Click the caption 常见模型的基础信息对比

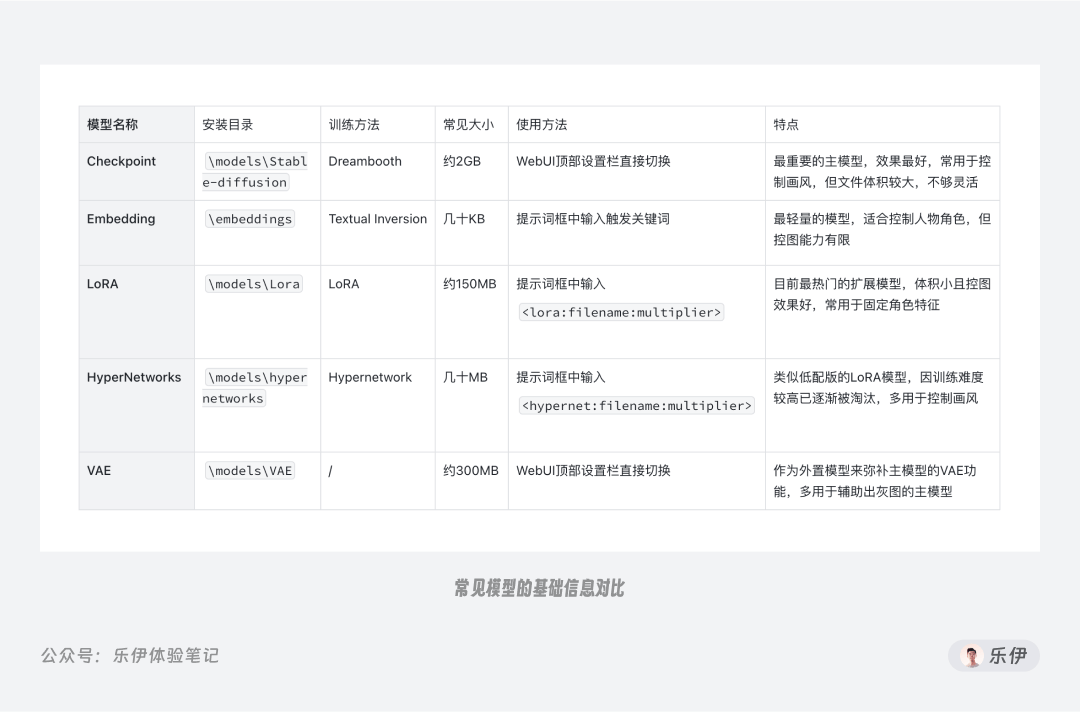pos(539,588)
